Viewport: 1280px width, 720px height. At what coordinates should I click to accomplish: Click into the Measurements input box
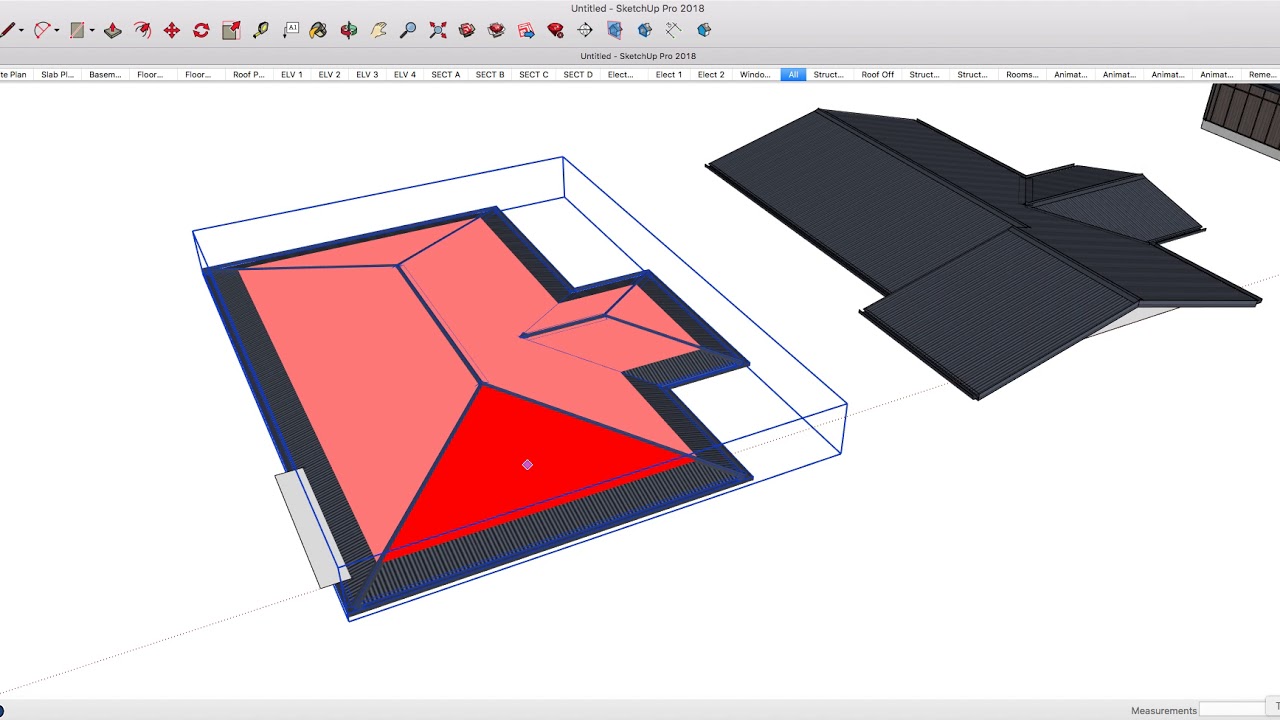click(1232, 710)
